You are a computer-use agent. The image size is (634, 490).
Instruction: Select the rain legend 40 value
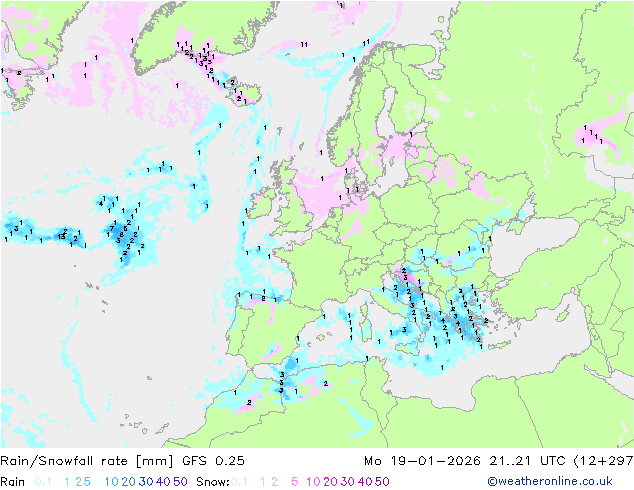coord(163,482)
